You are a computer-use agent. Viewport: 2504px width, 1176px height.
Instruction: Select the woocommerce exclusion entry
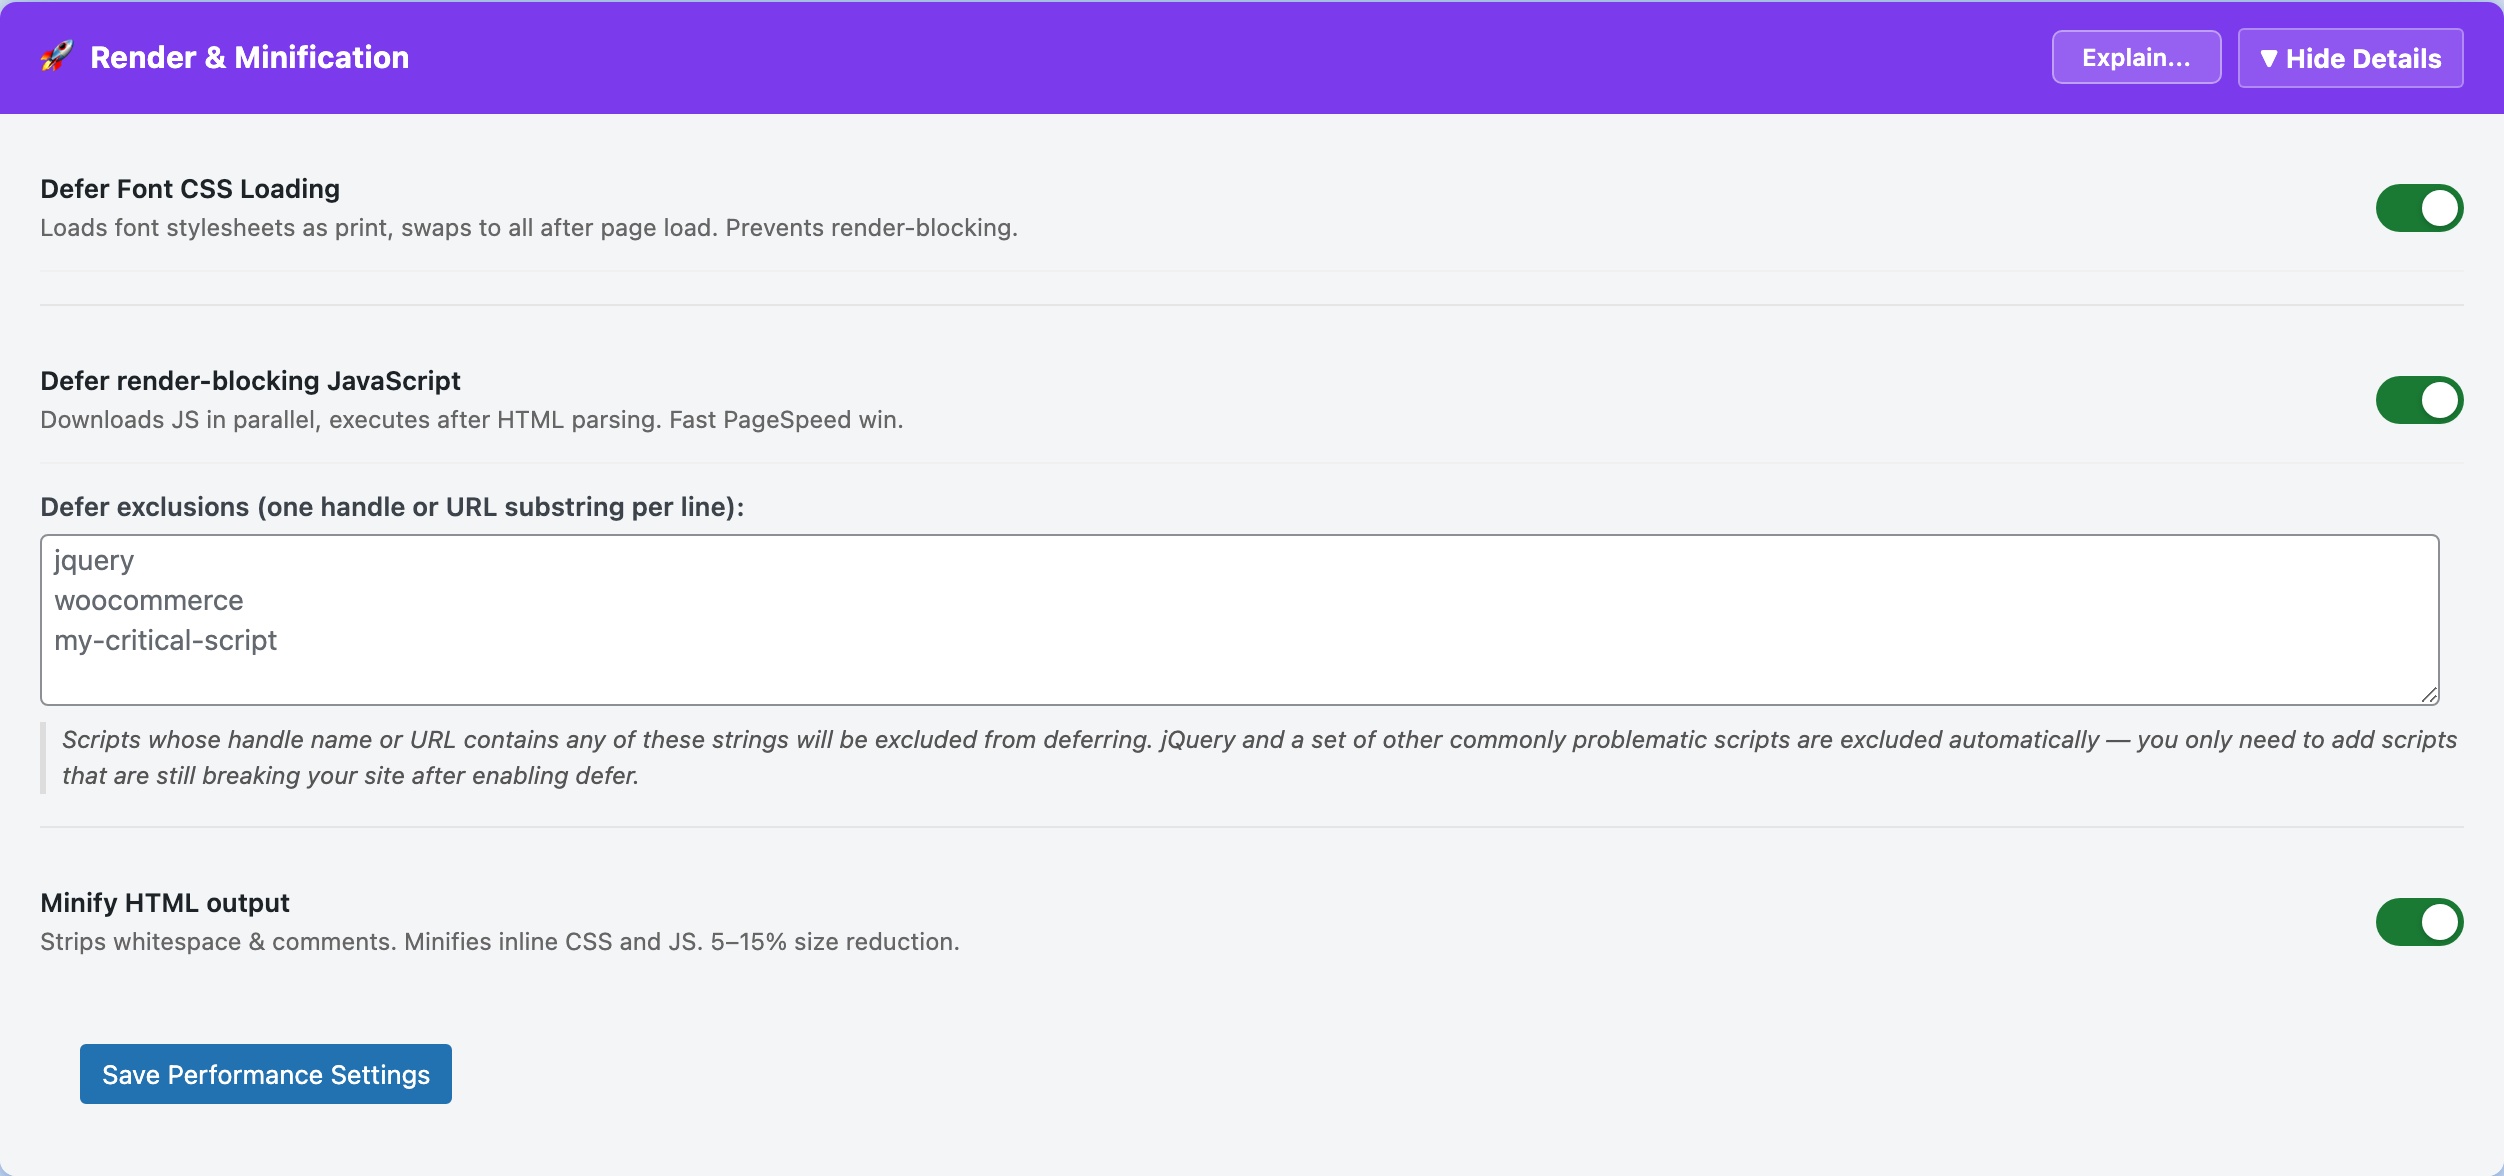pos(148,600)
